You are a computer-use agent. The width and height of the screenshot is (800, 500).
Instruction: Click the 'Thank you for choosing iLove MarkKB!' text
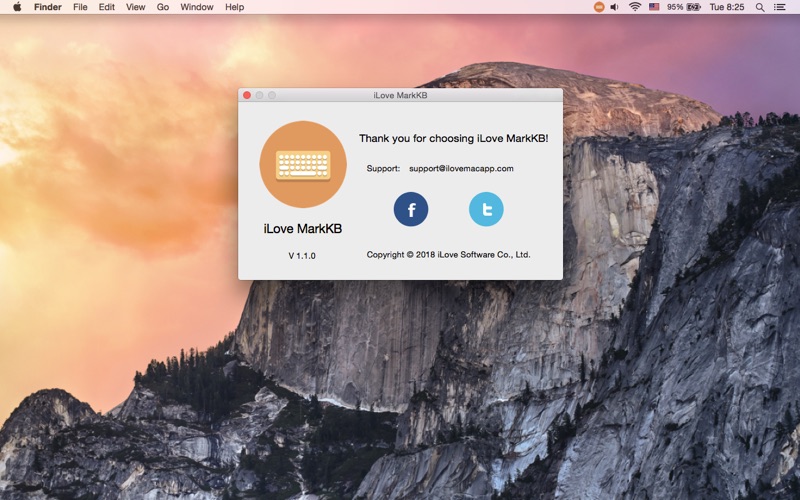[x=454, y=138]
